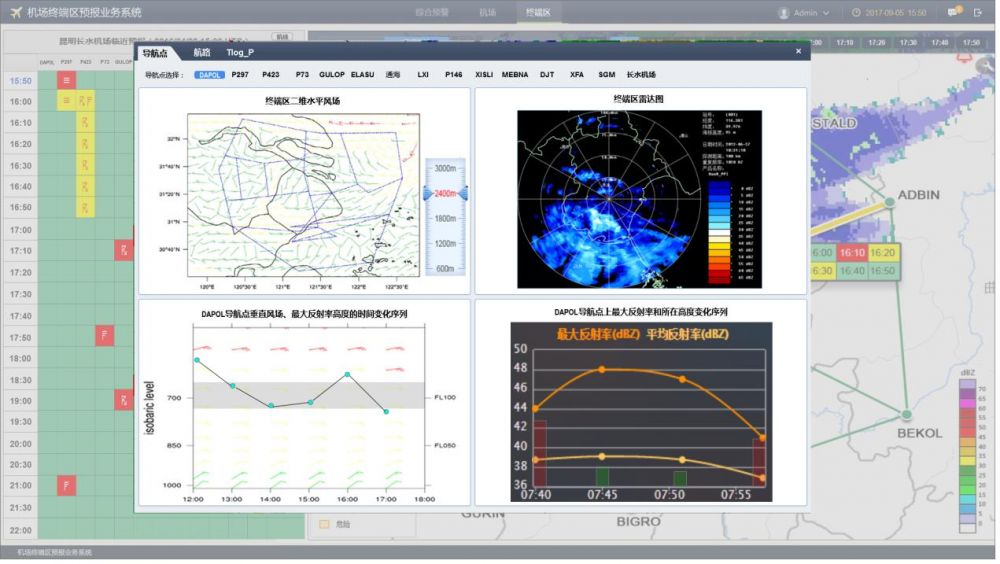
Task: Switch to the Tlog_P tab
Action: click(x=240, y=52)
